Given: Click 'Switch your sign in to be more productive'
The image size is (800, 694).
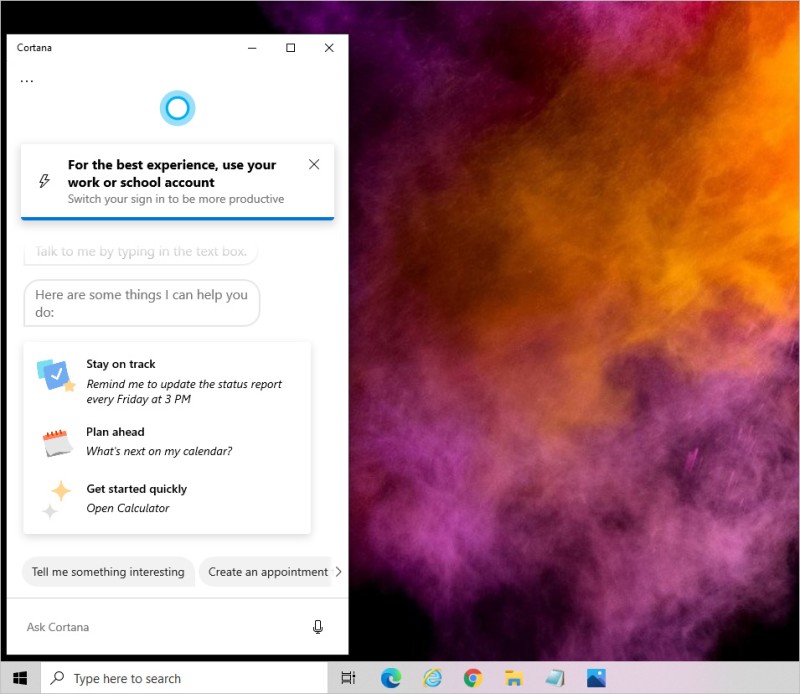Looking at the screenshot, I should click(x=176, y=199).
